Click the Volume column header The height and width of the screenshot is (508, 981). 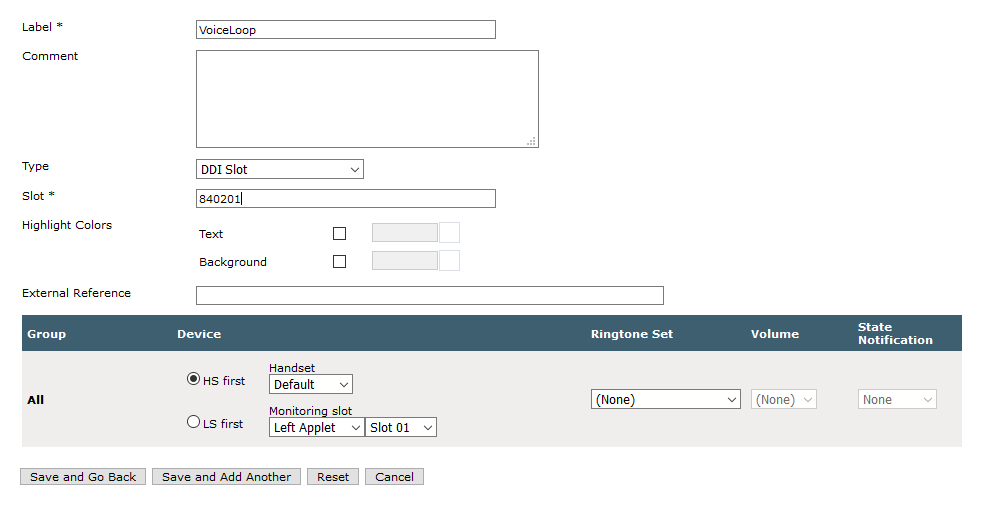(775, 334)
